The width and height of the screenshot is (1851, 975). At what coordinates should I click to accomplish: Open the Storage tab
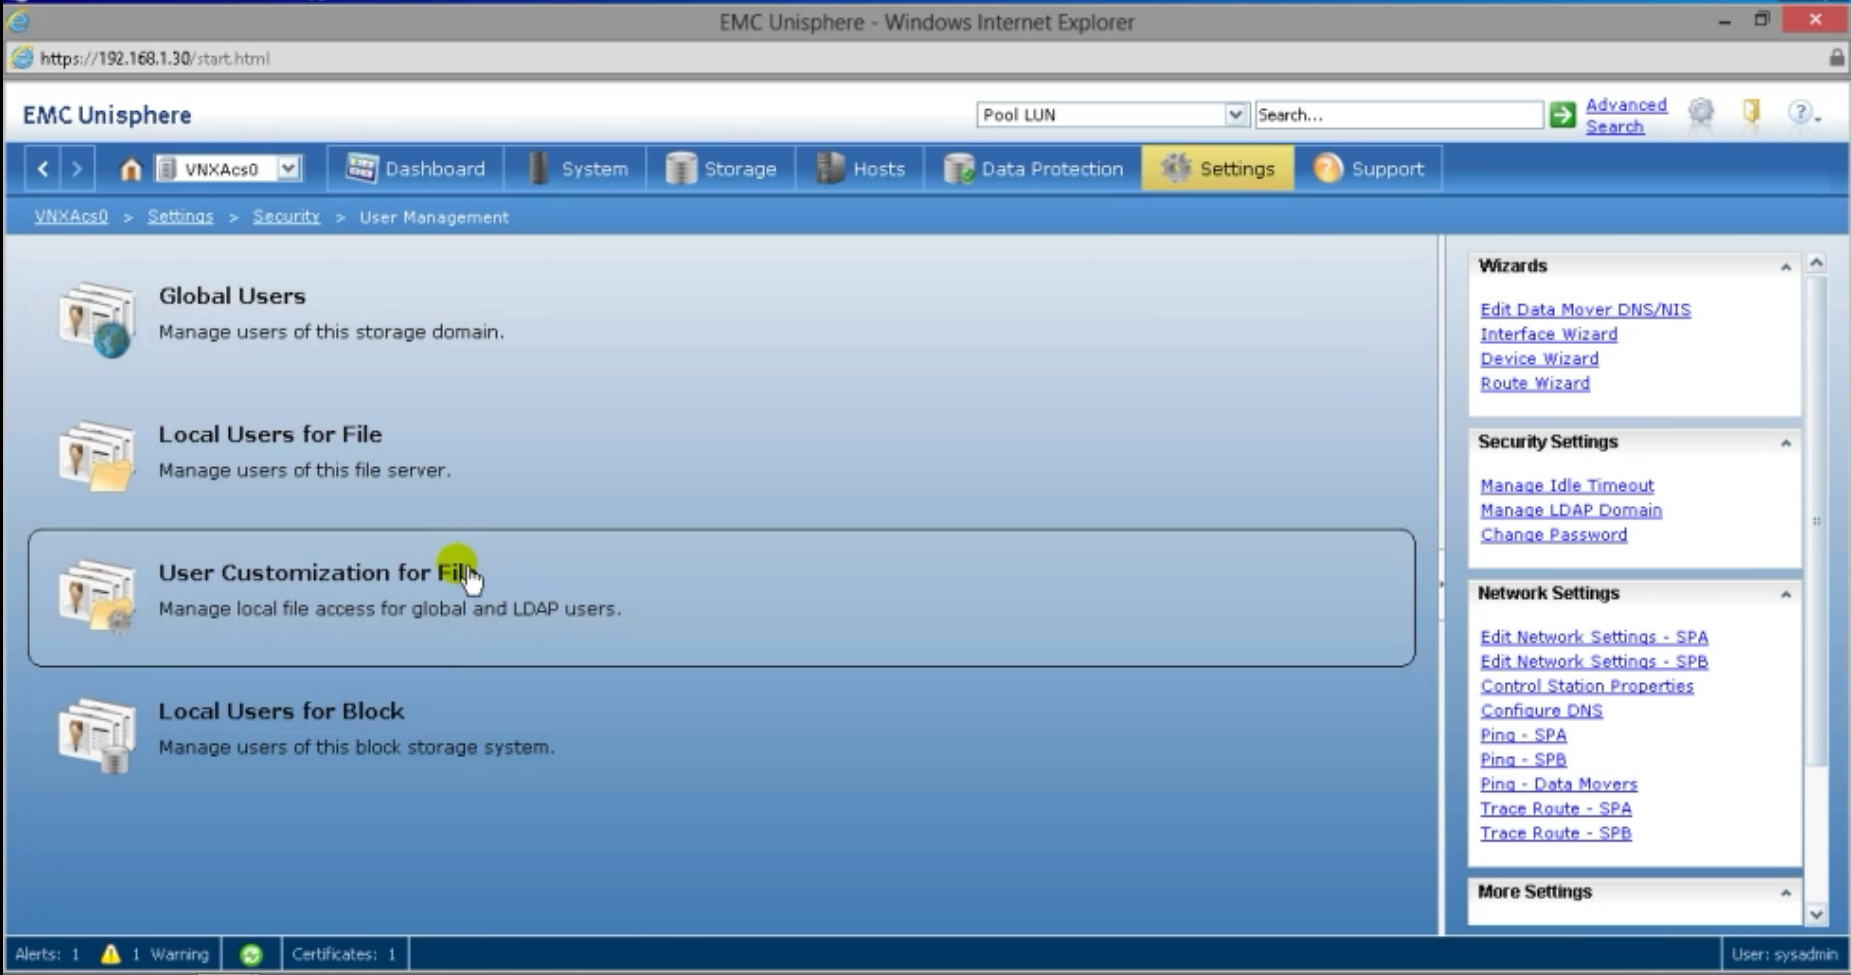click(720, 169)
